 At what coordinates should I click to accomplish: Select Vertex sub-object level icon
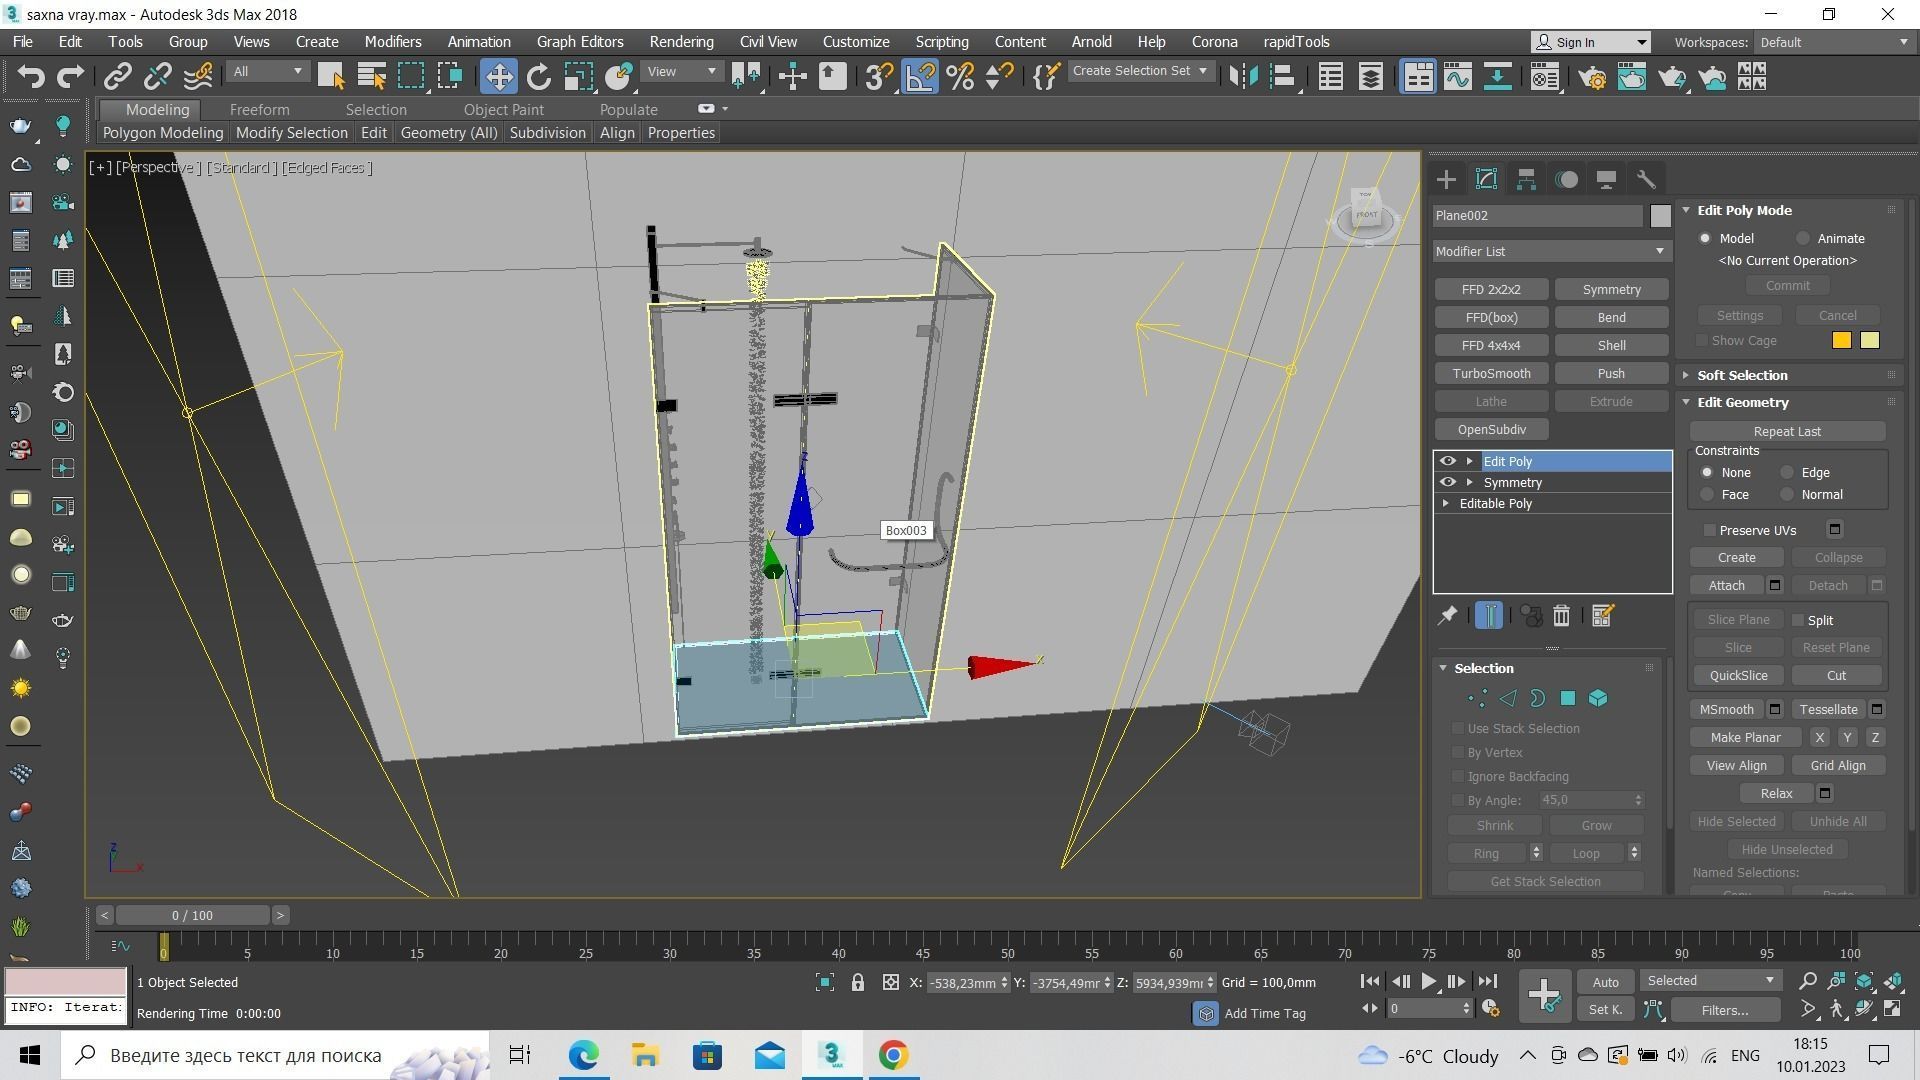[1477, 698]
